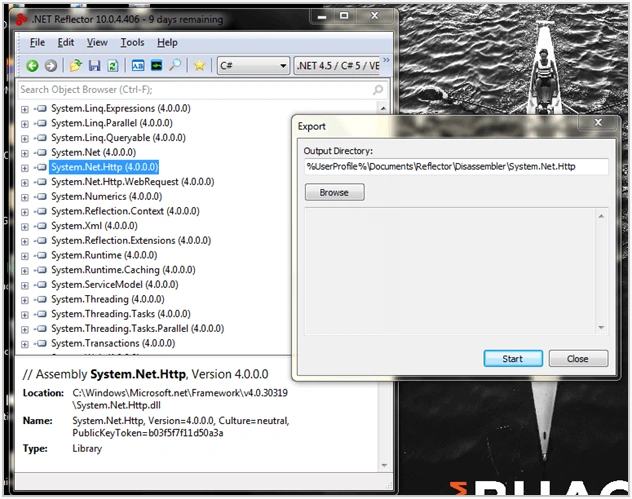Image resolution: width=632 pixels, height=499 pixels.
Task: Open the File menu
Action: tap(37, 42)
